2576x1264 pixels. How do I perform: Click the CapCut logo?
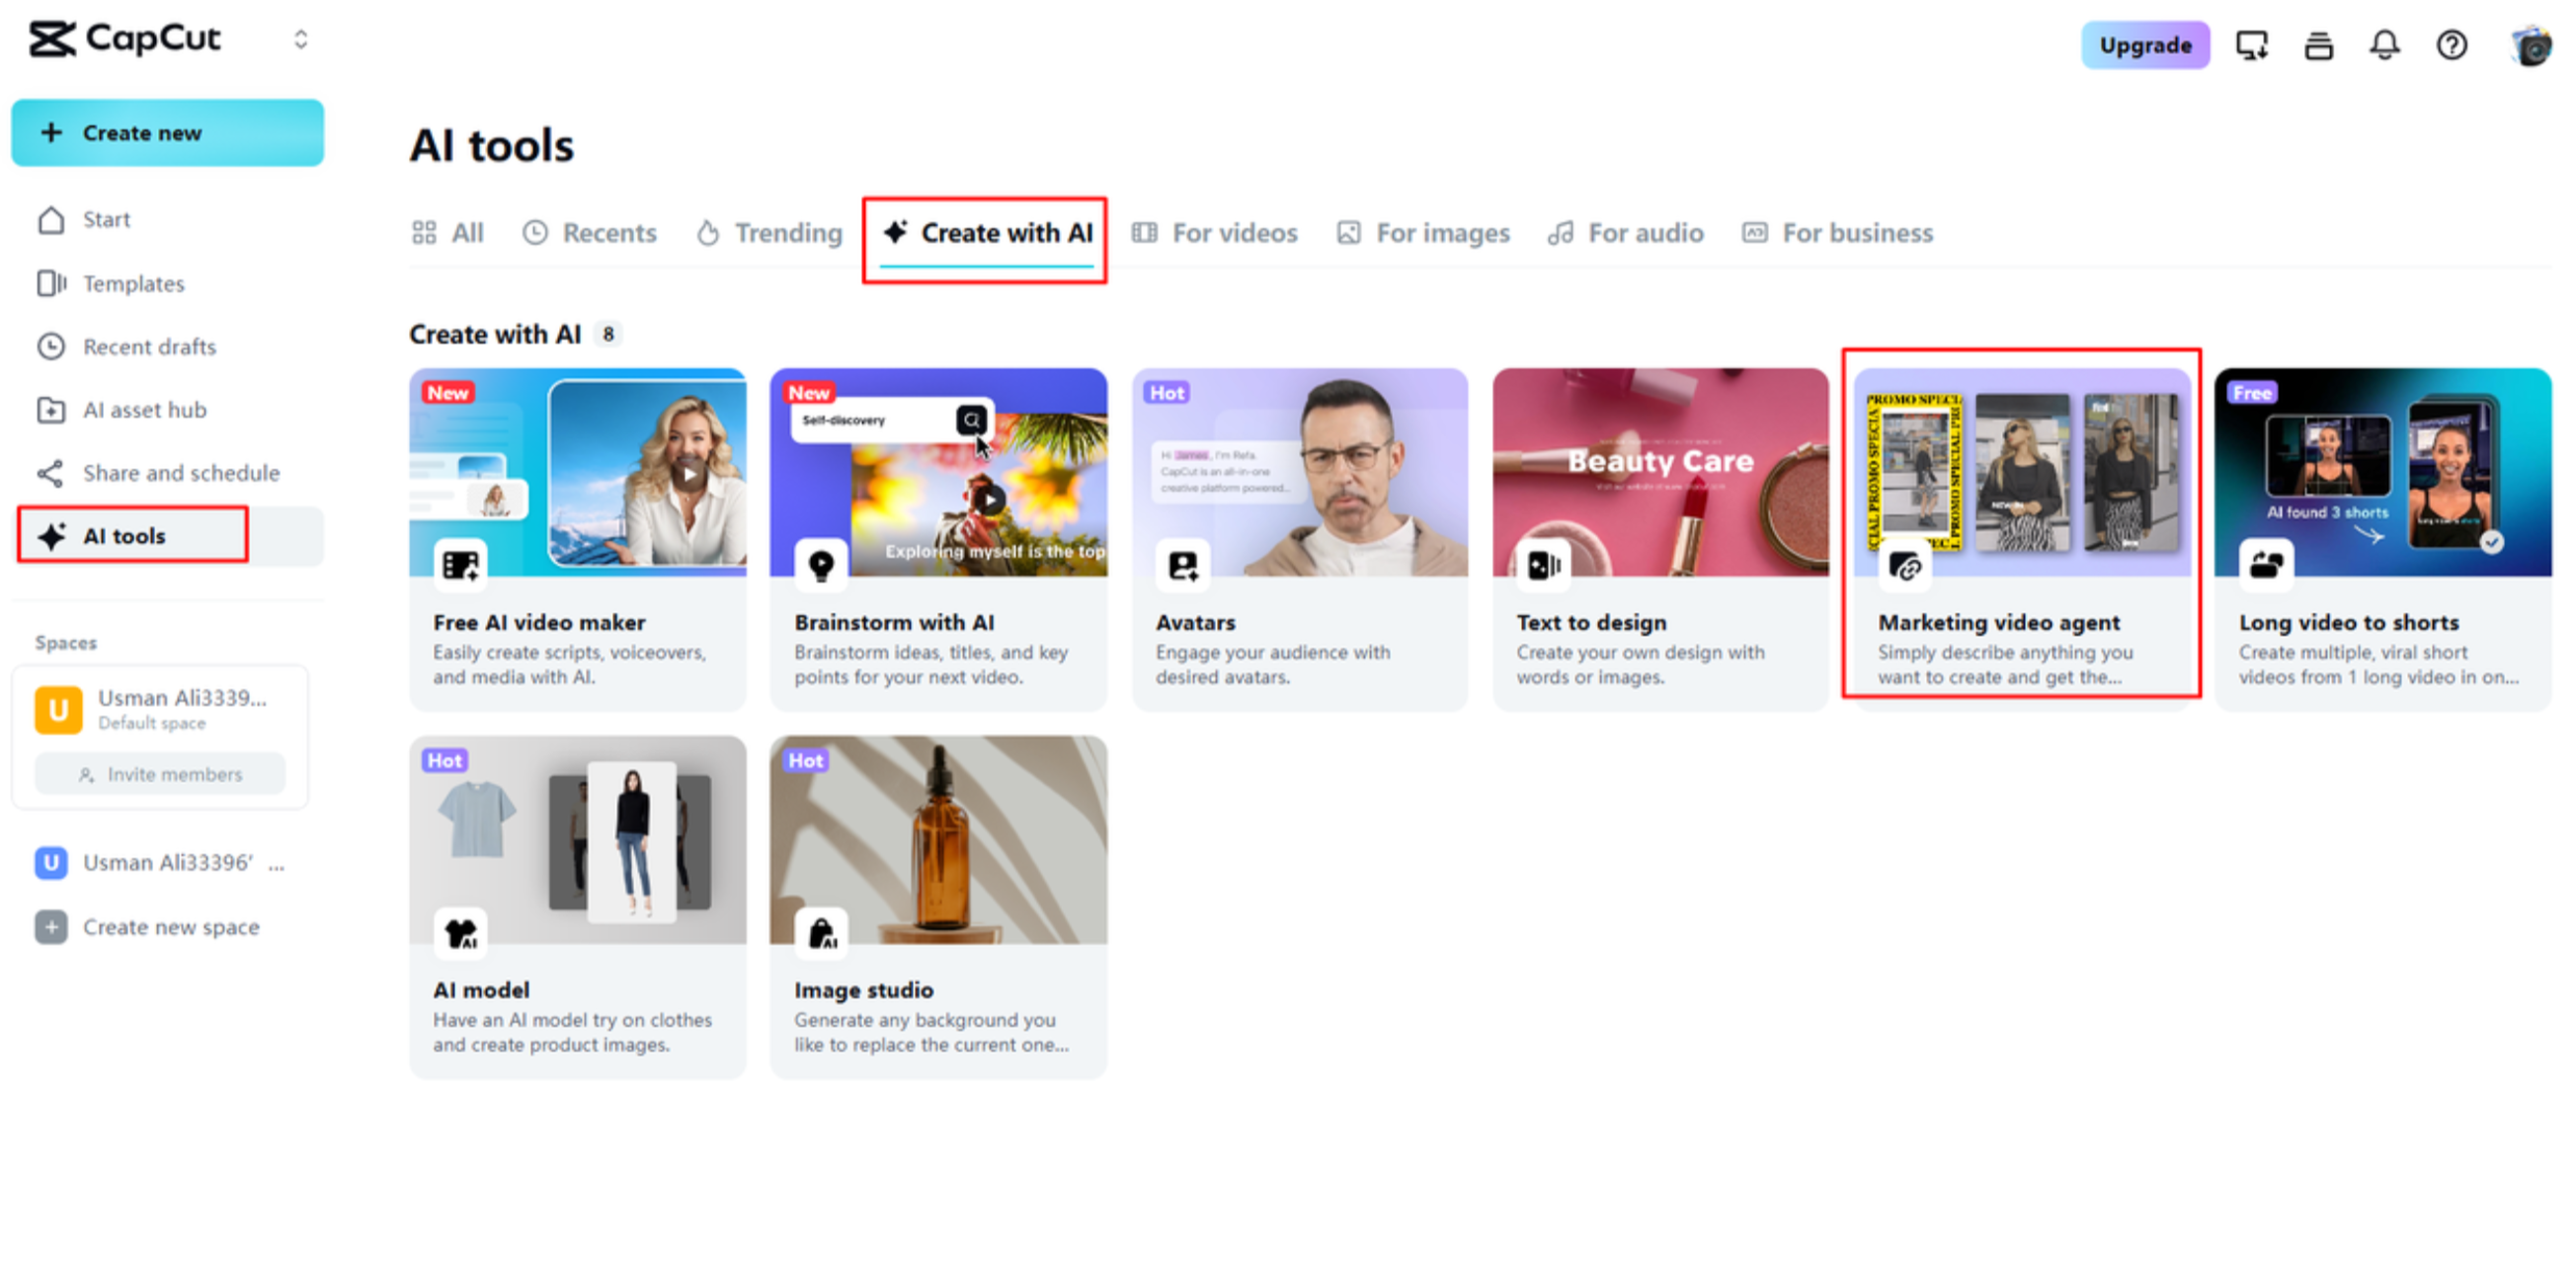click(x=125, y=39)
